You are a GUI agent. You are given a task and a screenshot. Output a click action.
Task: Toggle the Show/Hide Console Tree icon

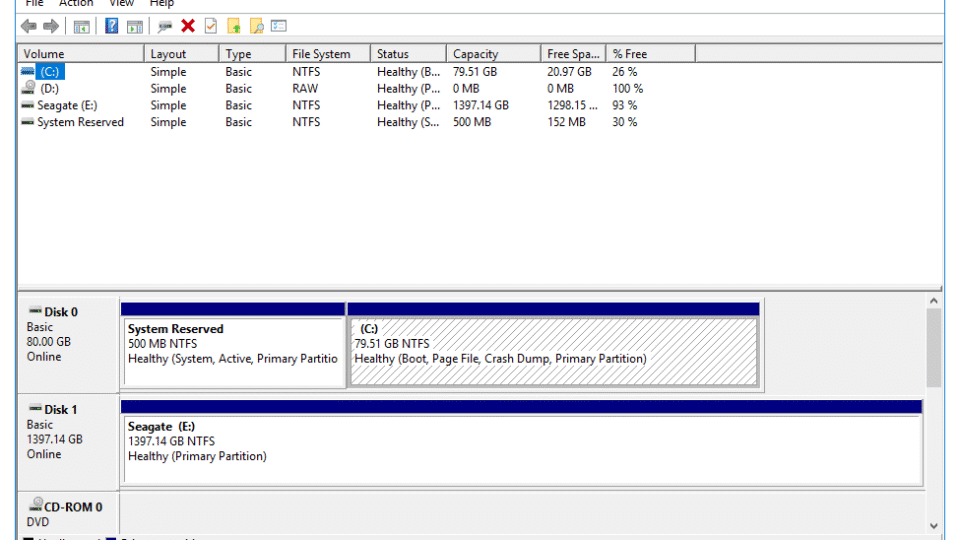coord(81,26)
